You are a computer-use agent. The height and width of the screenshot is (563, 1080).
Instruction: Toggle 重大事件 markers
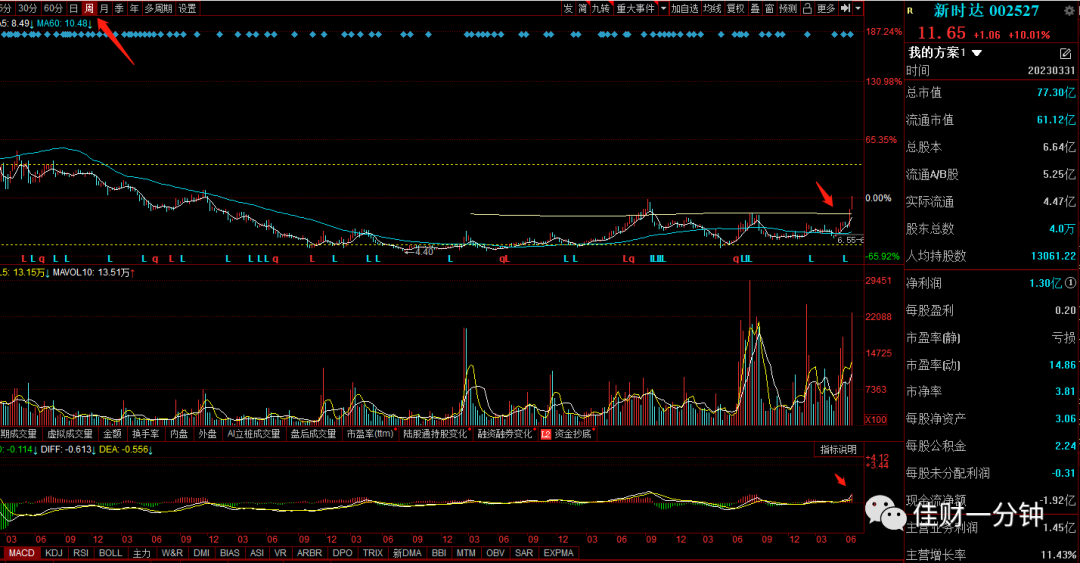[x=636, y=8]
